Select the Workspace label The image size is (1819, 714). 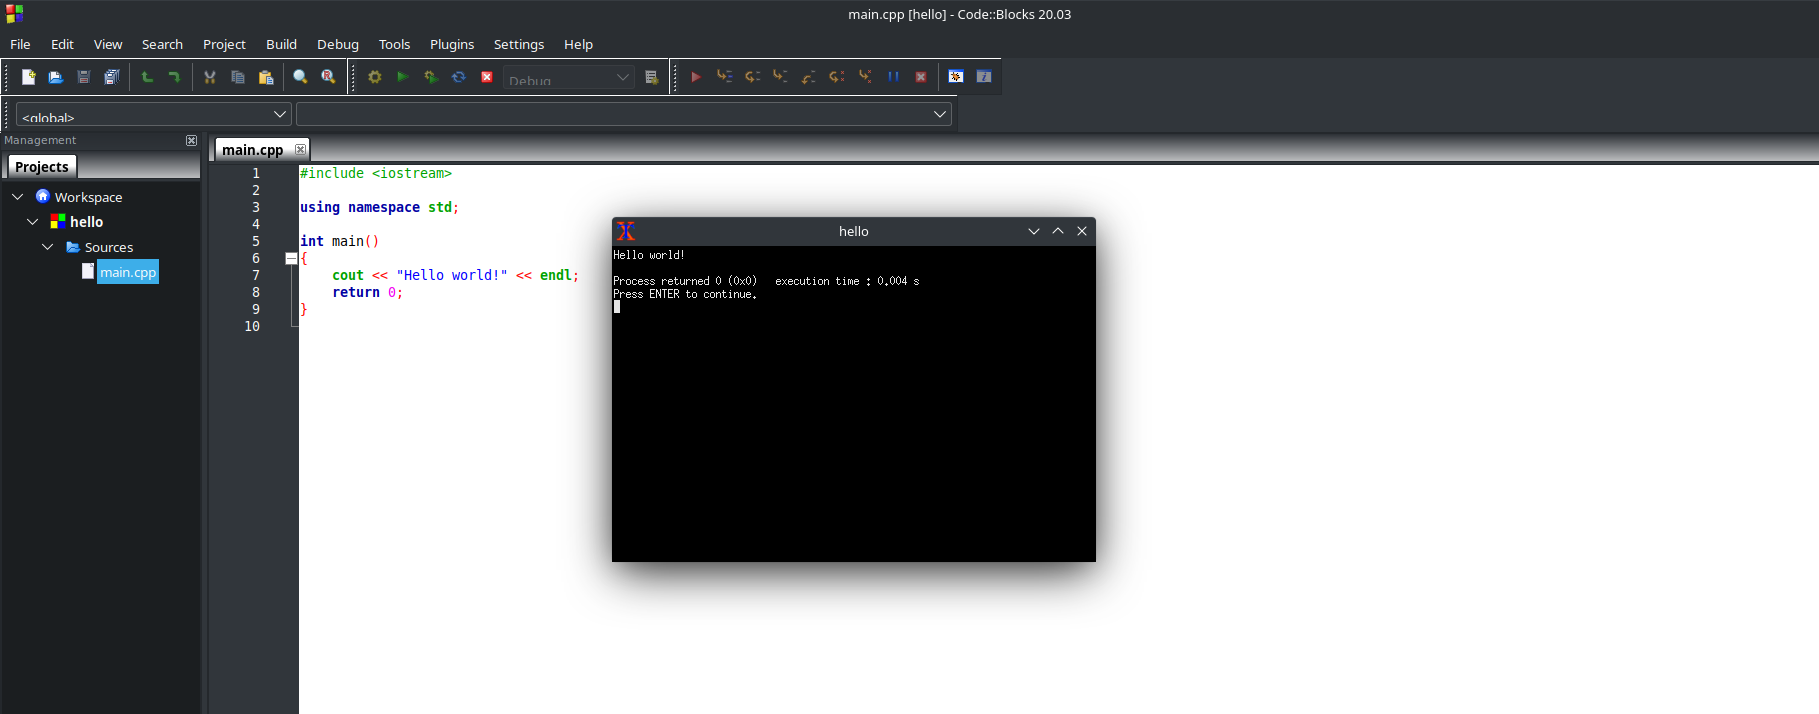coord(88,197)
